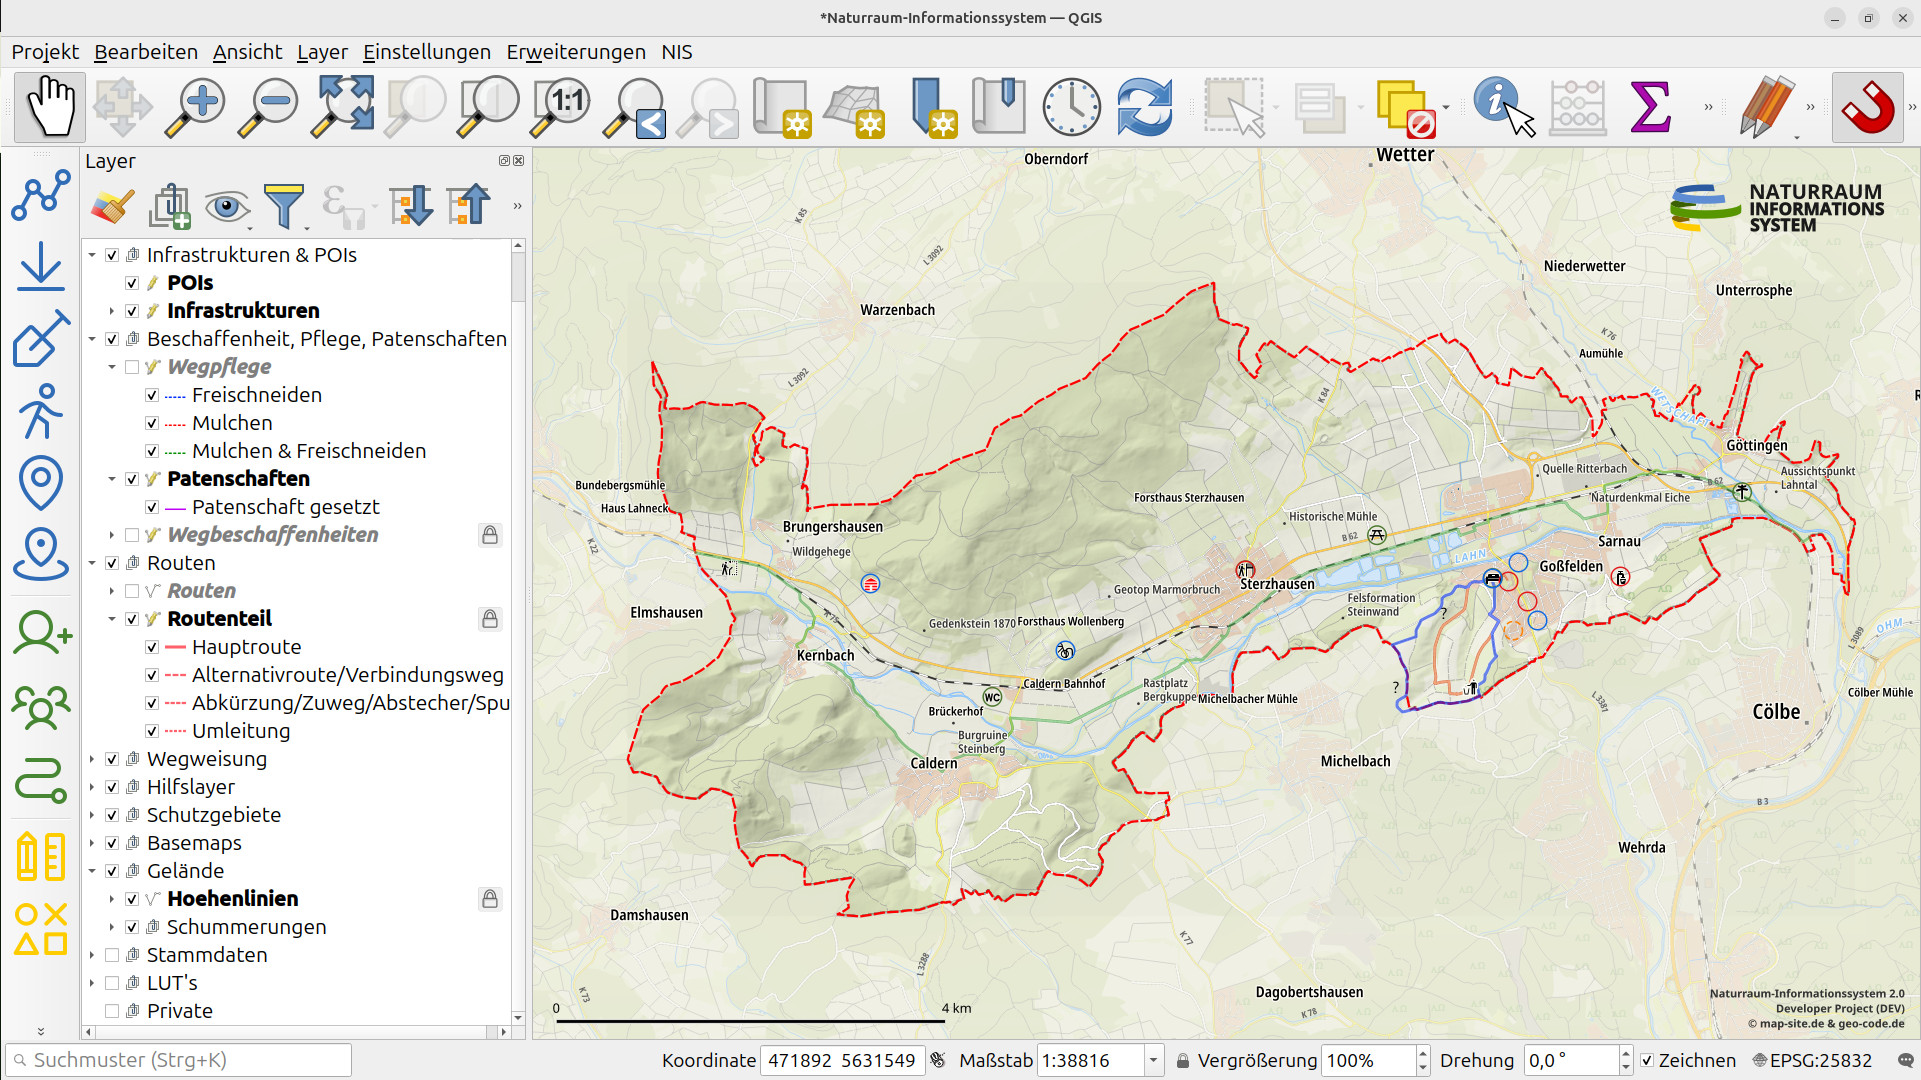This screenshot has height=1080, width=1921.
Task: Select the Pan Map hand tool
Action: [x=50, y=106]
